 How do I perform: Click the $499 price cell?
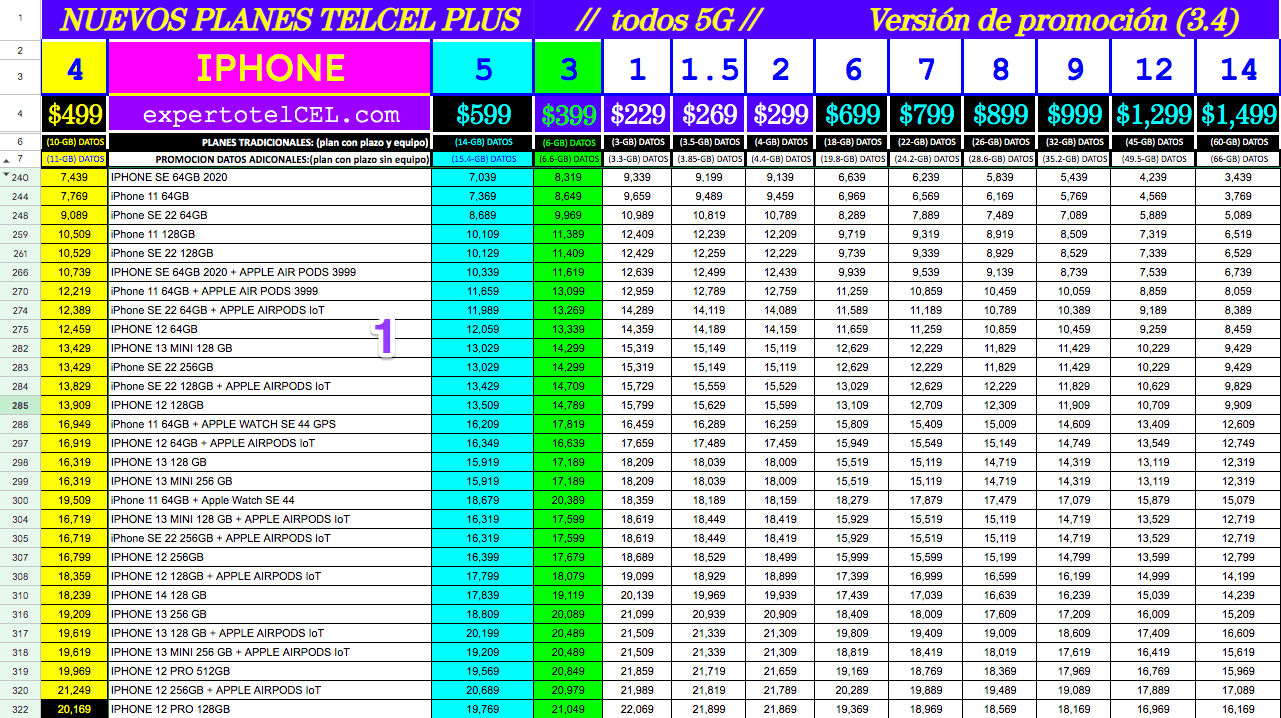[75, 114]
